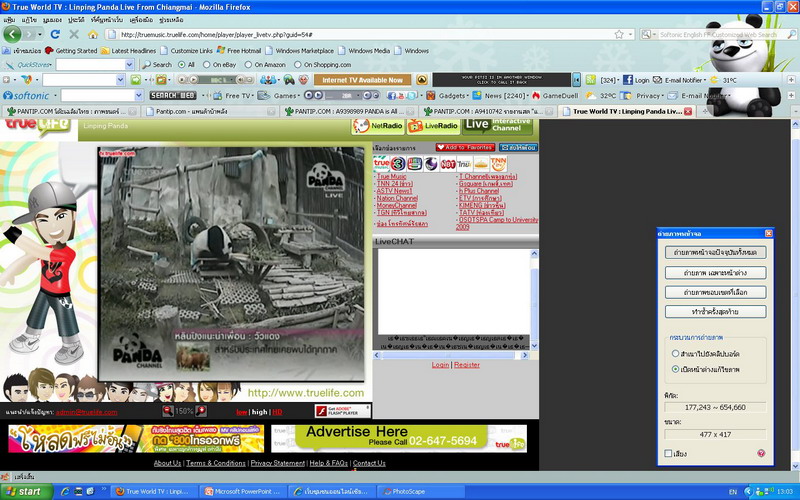This screenshot has height=500, width=800.
Task: Select the All search radio button
Action: [182, 65]
